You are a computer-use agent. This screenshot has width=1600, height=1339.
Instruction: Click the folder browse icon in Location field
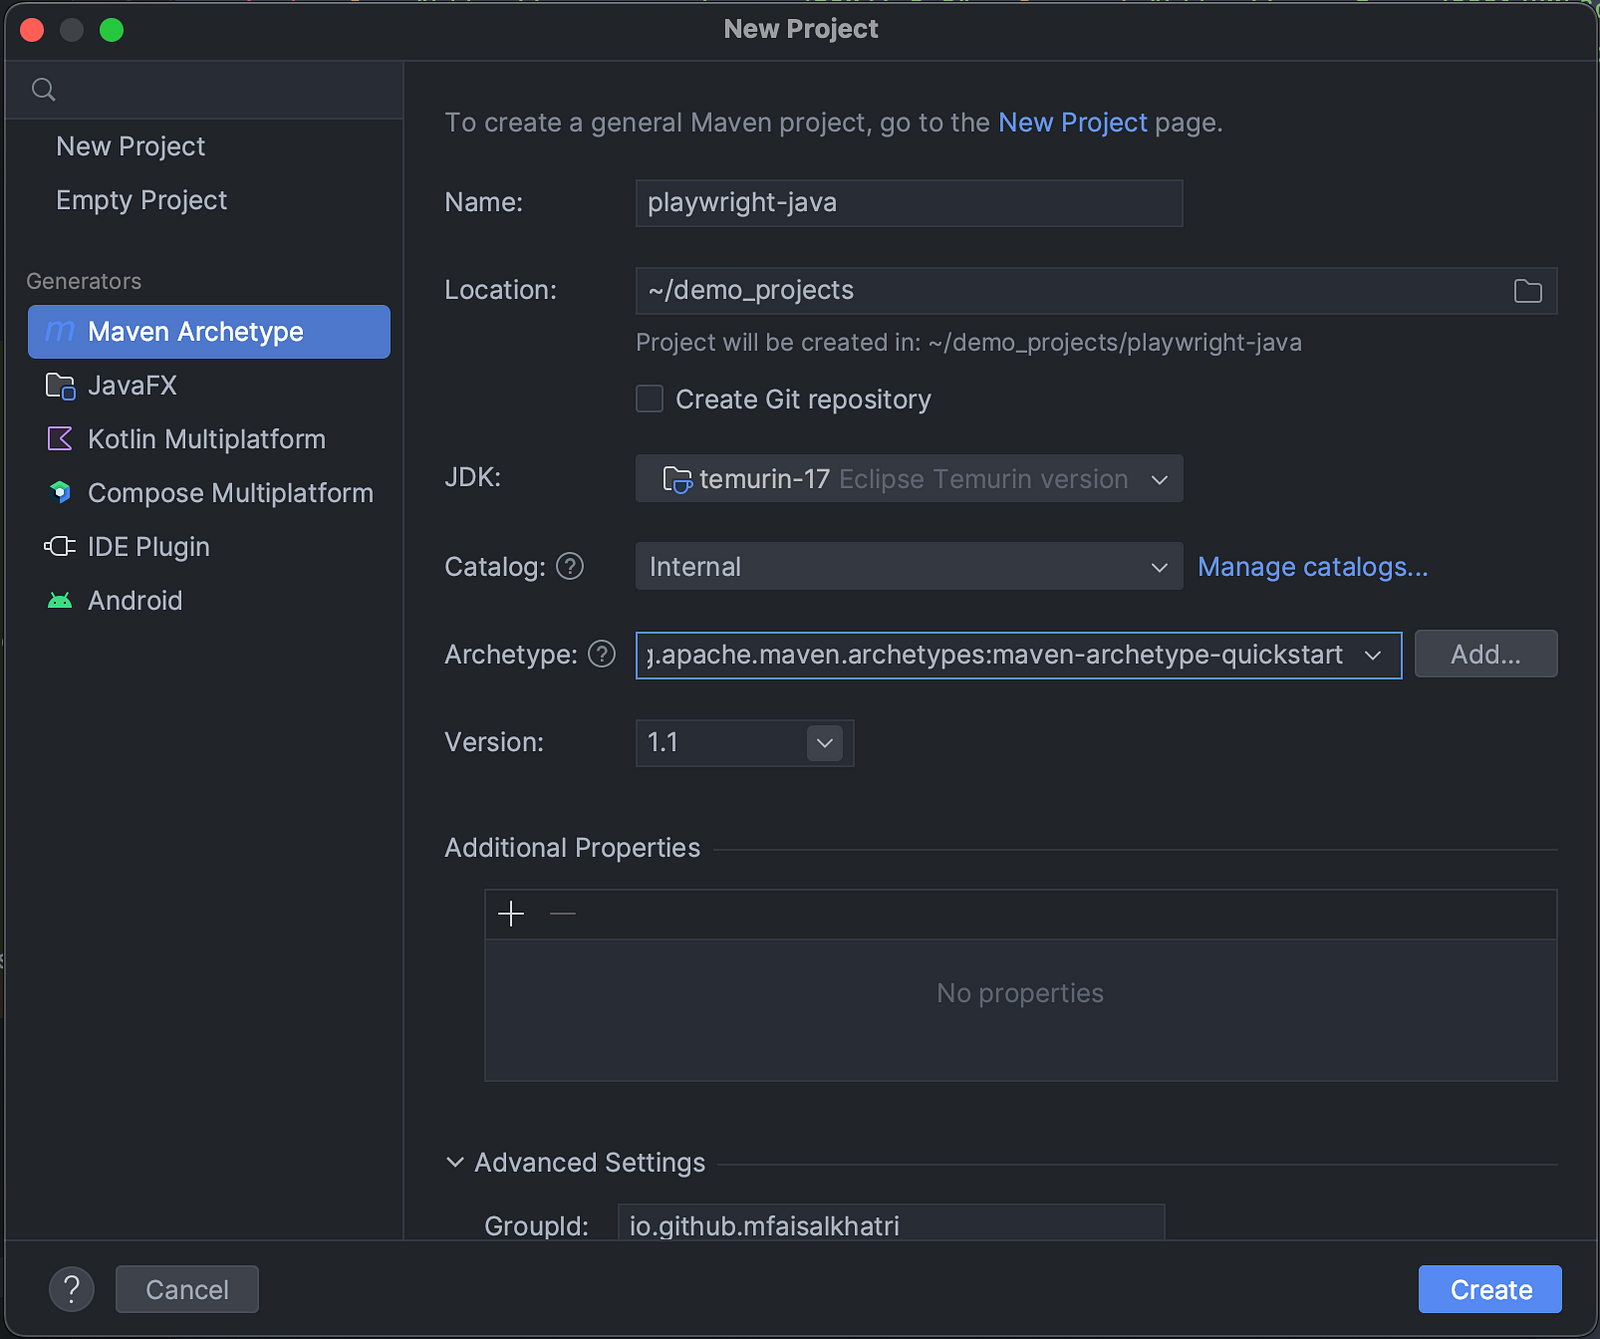pyautogui.click(x=1527, y=291)
